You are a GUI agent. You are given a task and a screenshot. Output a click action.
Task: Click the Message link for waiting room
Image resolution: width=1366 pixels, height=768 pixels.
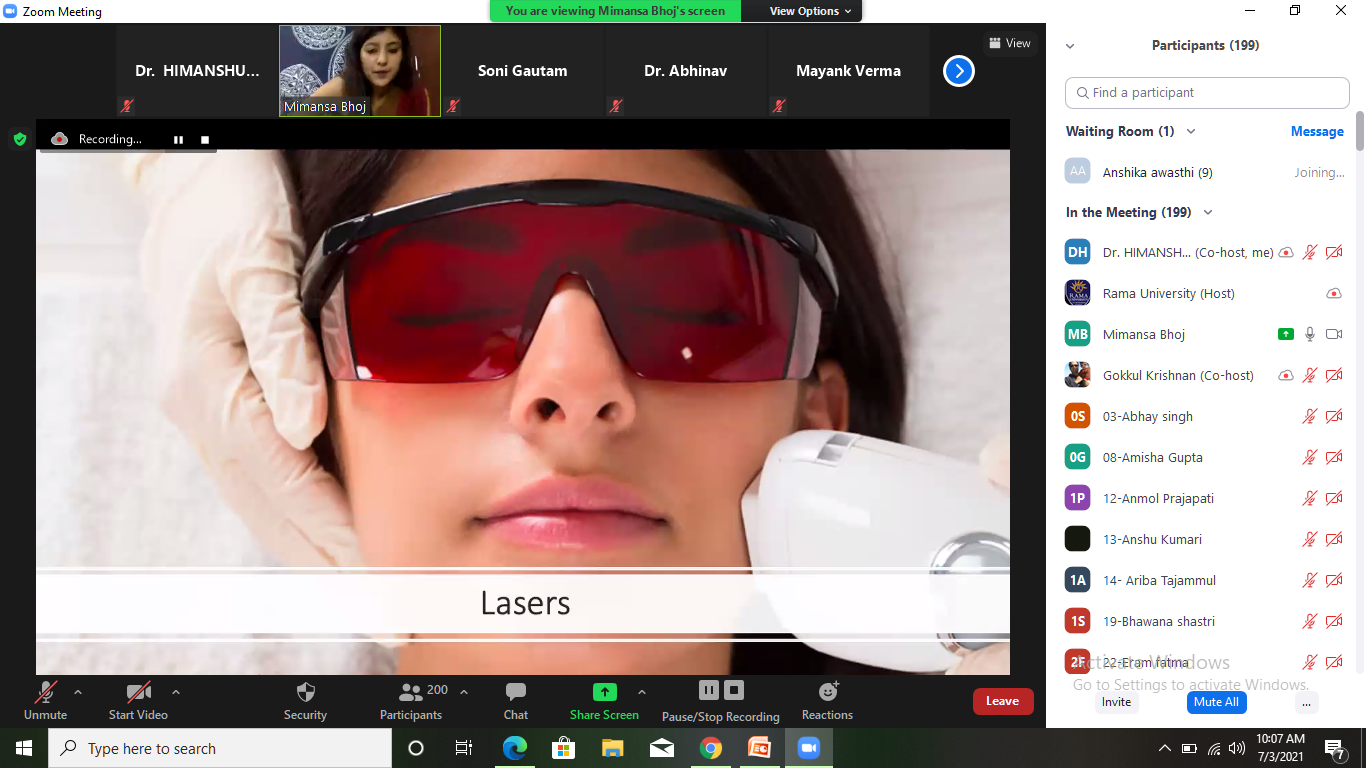1317,131
